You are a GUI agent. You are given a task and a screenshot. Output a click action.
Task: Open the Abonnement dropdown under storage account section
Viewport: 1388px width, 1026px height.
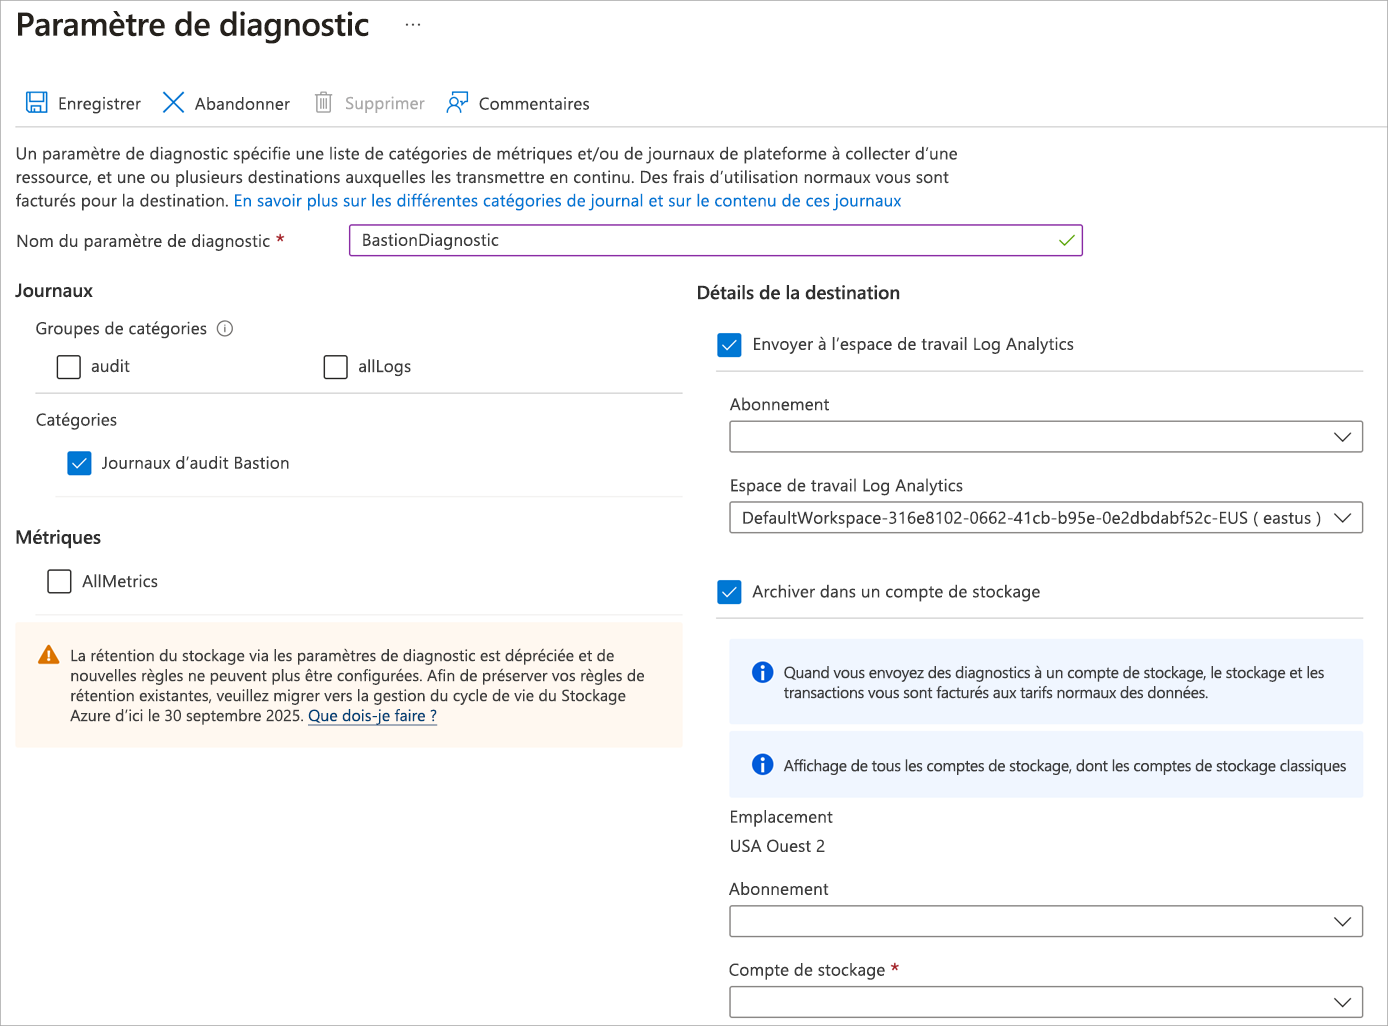1046,922
